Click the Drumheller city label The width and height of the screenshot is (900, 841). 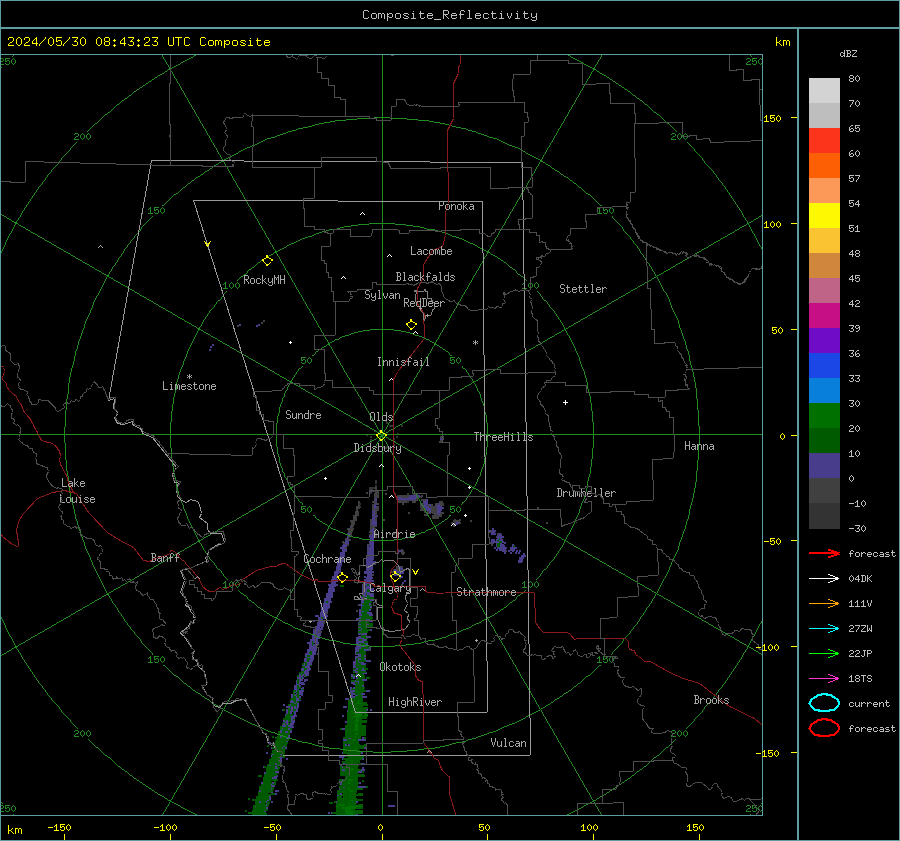tap(586, 493)
